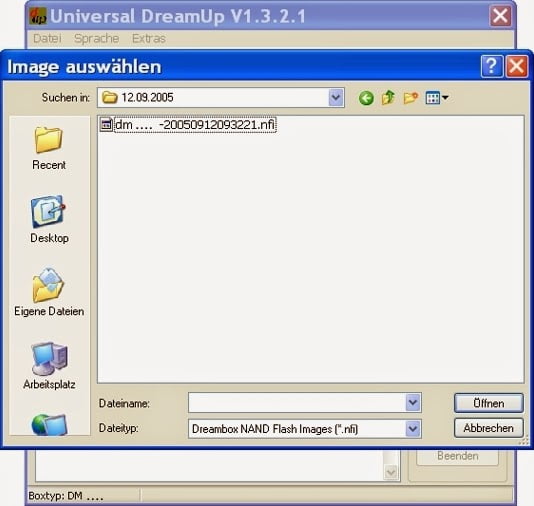Expand the Dateiname dropdown arrow

click(x=413, y=402)
